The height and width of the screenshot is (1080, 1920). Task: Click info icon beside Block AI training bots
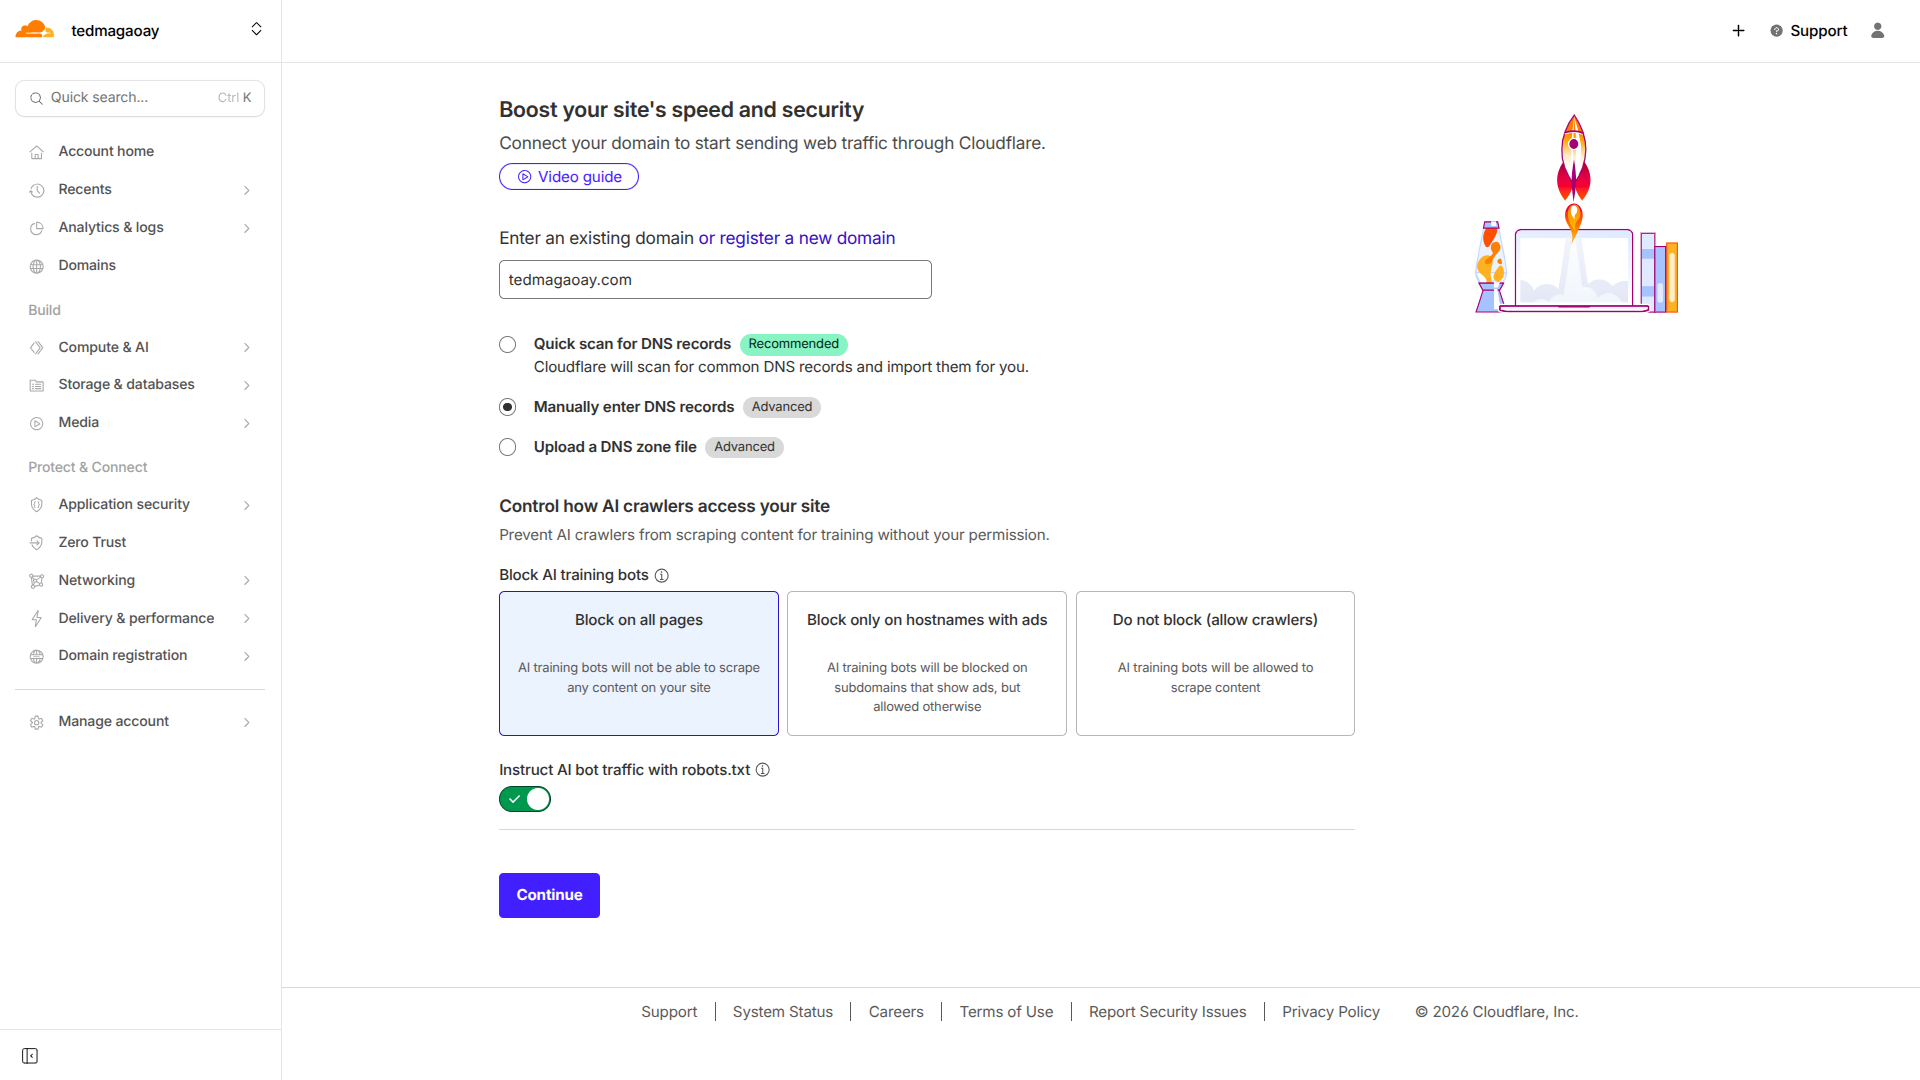[x=661, y=576]
